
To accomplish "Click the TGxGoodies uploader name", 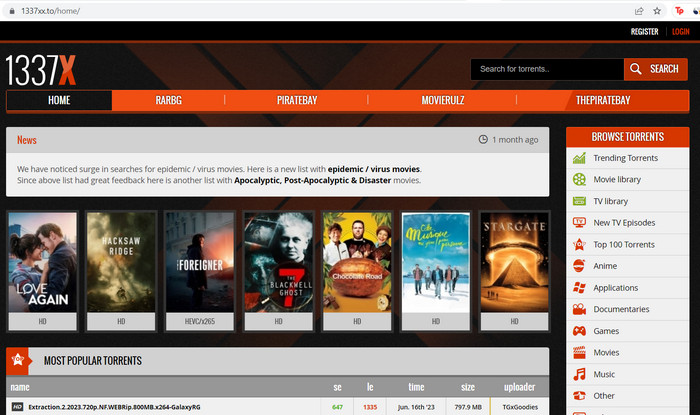I will 520,407.
